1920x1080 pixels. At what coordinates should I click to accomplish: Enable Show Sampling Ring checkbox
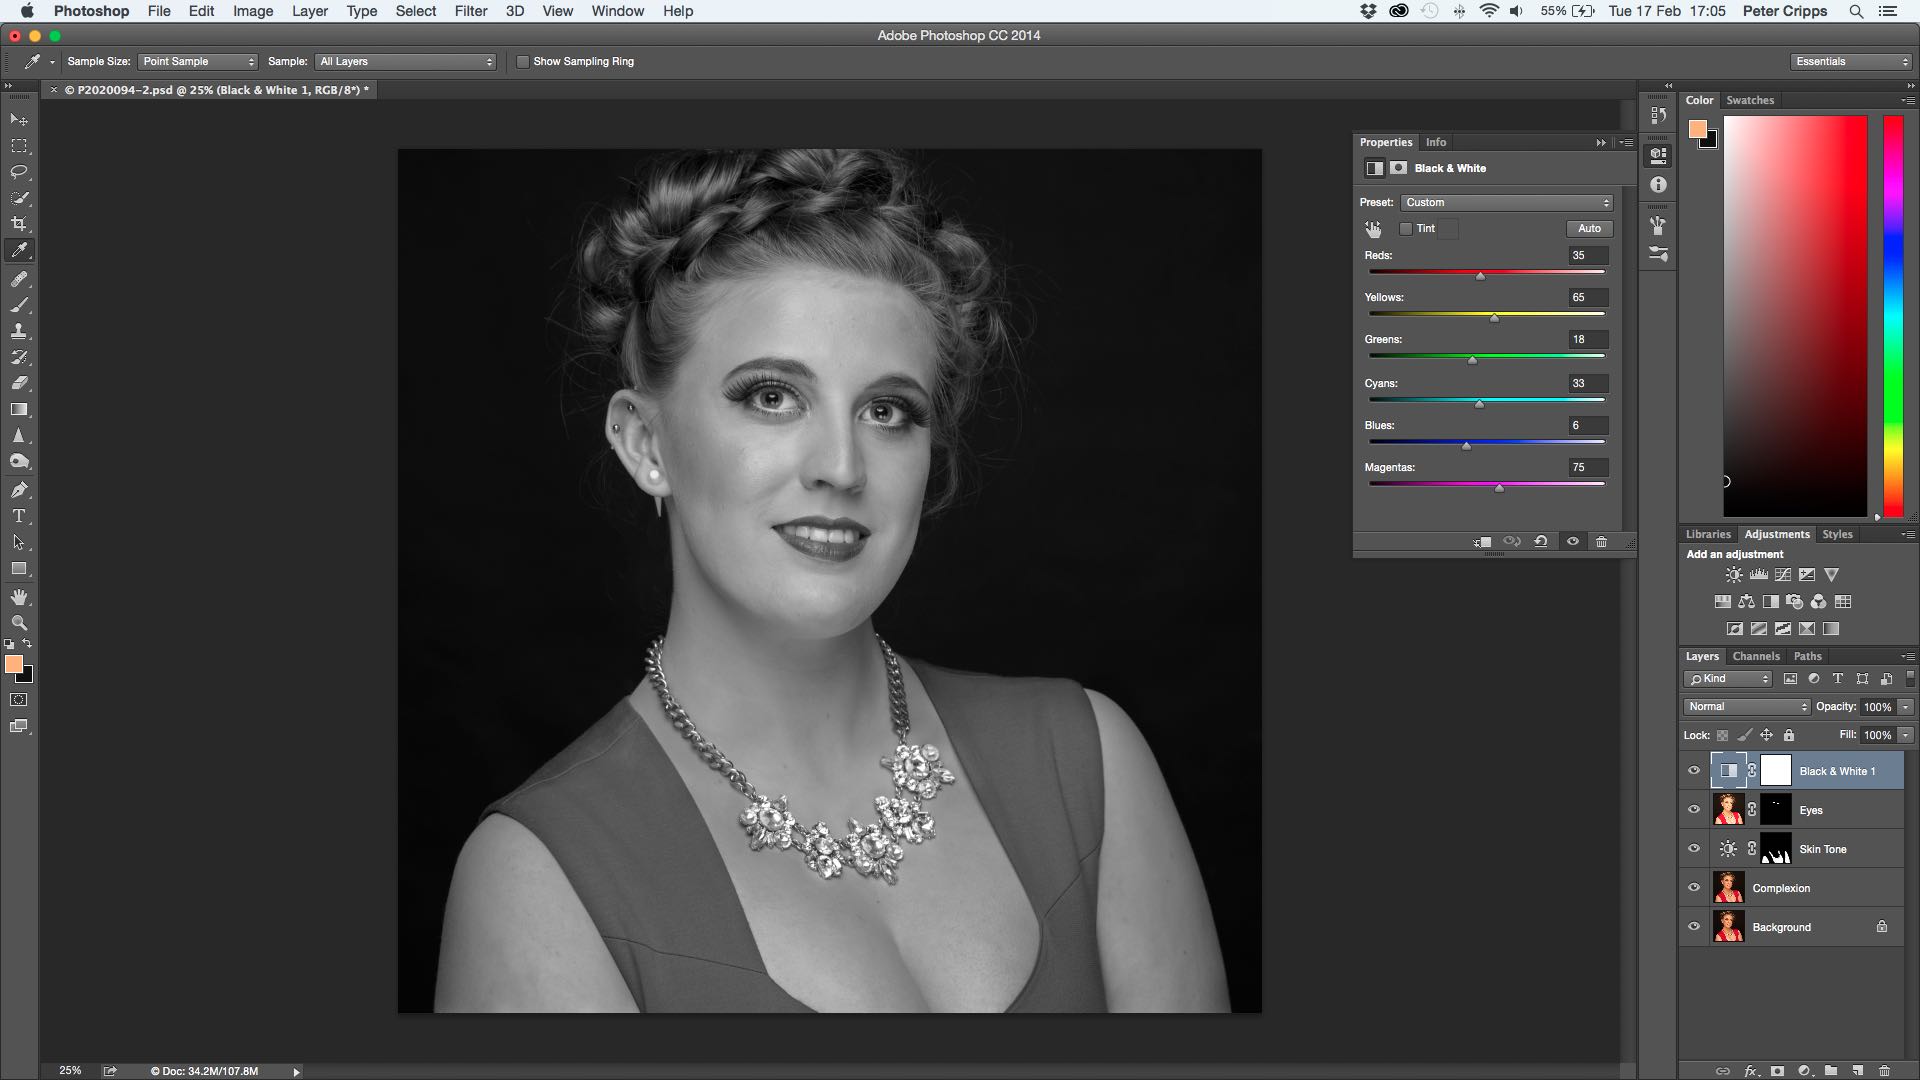tap(522, 62)
